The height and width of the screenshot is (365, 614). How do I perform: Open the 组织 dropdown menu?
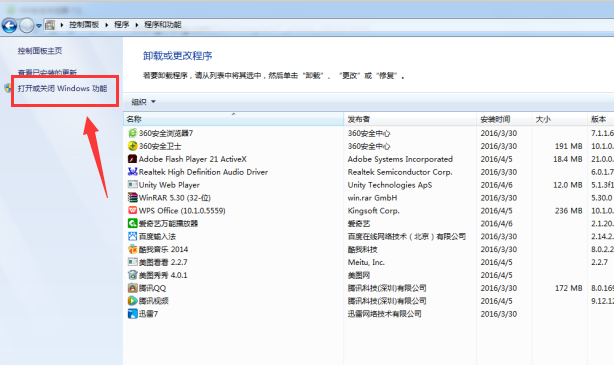[x=143, y=102]
